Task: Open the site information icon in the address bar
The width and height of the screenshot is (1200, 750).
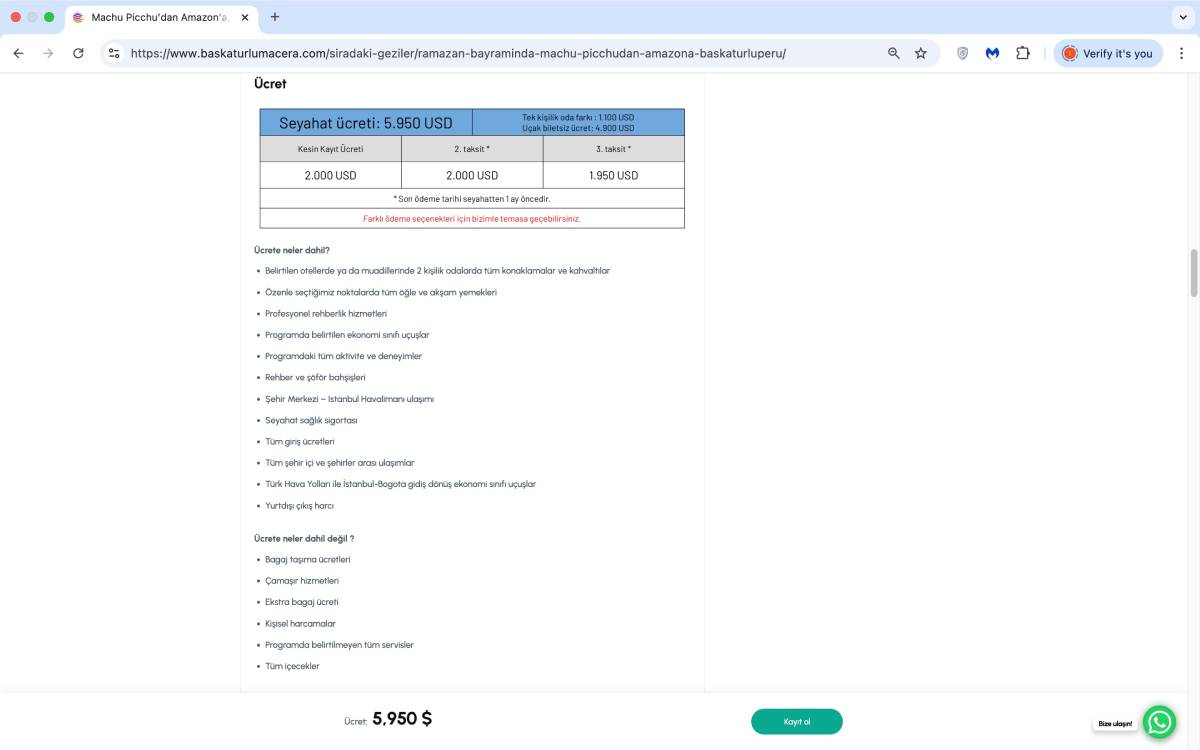Action: coord(114,53)
